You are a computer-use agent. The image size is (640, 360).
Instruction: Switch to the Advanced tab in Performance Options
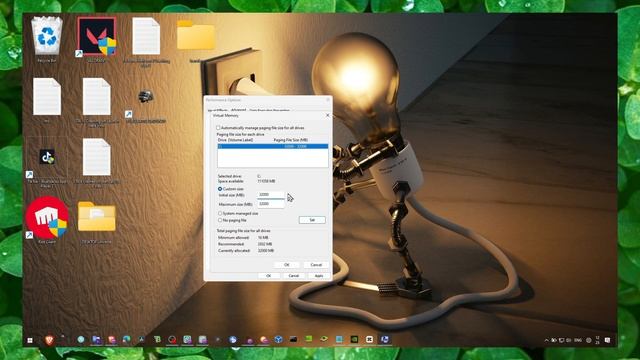(238, 110)
